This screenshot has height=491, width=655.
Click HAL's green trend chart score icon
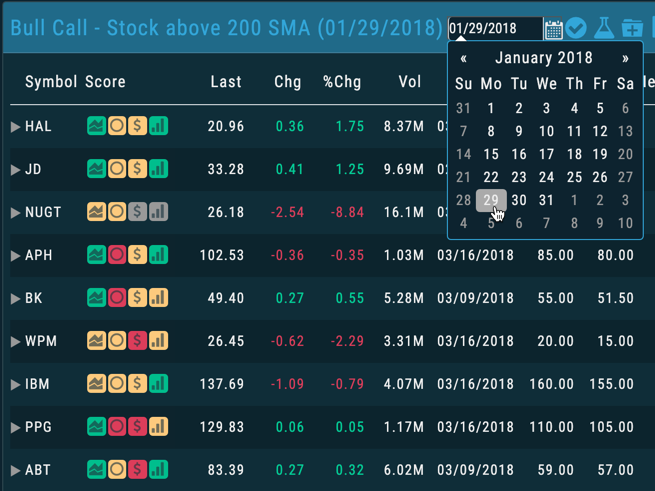pos(96,127)
